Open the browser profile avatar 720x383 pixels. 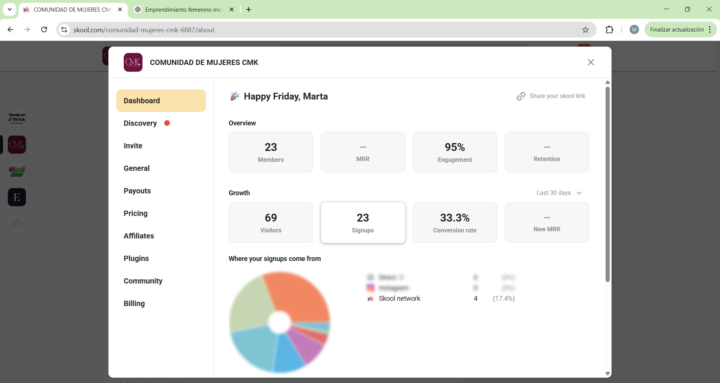pos(634,30)
